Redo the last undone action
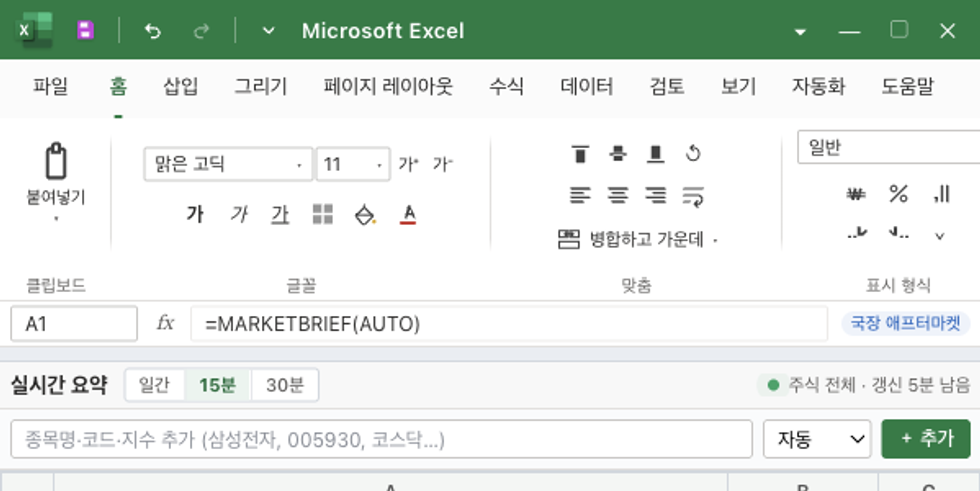The width and height of the screenshot is (980, 491). coord(201,31)
